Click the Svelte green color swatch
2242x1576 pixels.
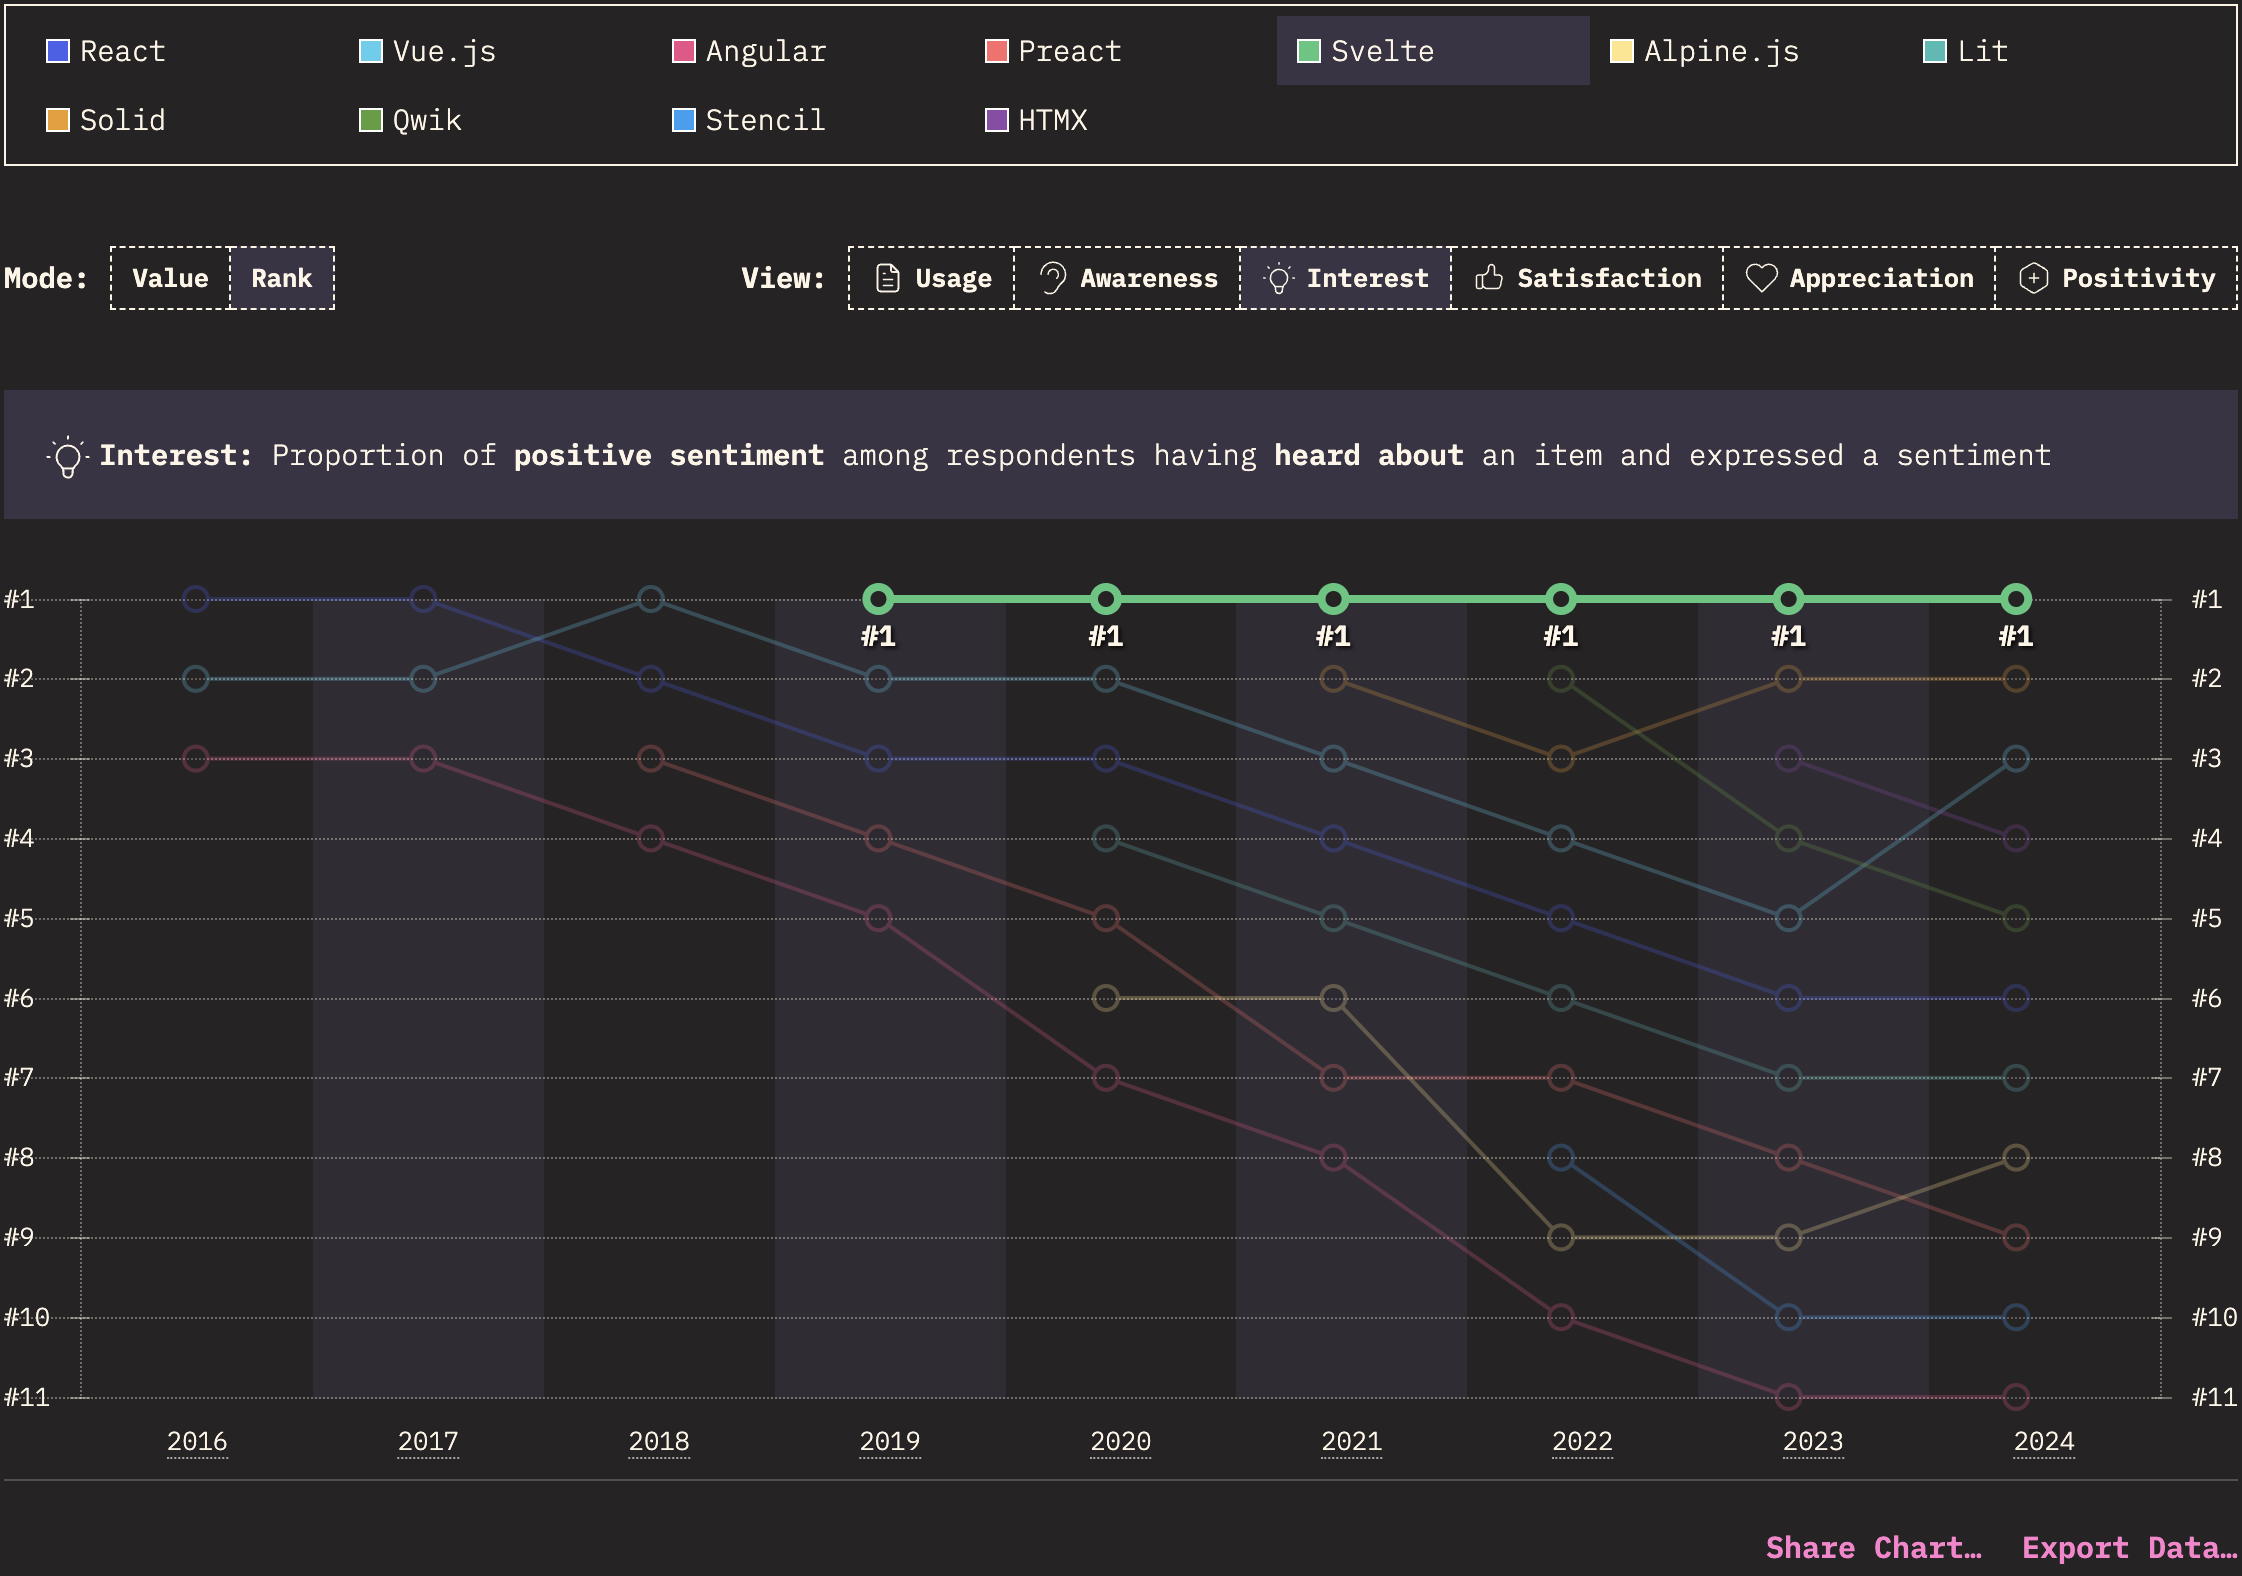pyautogui.click(x=1309, y=51)
